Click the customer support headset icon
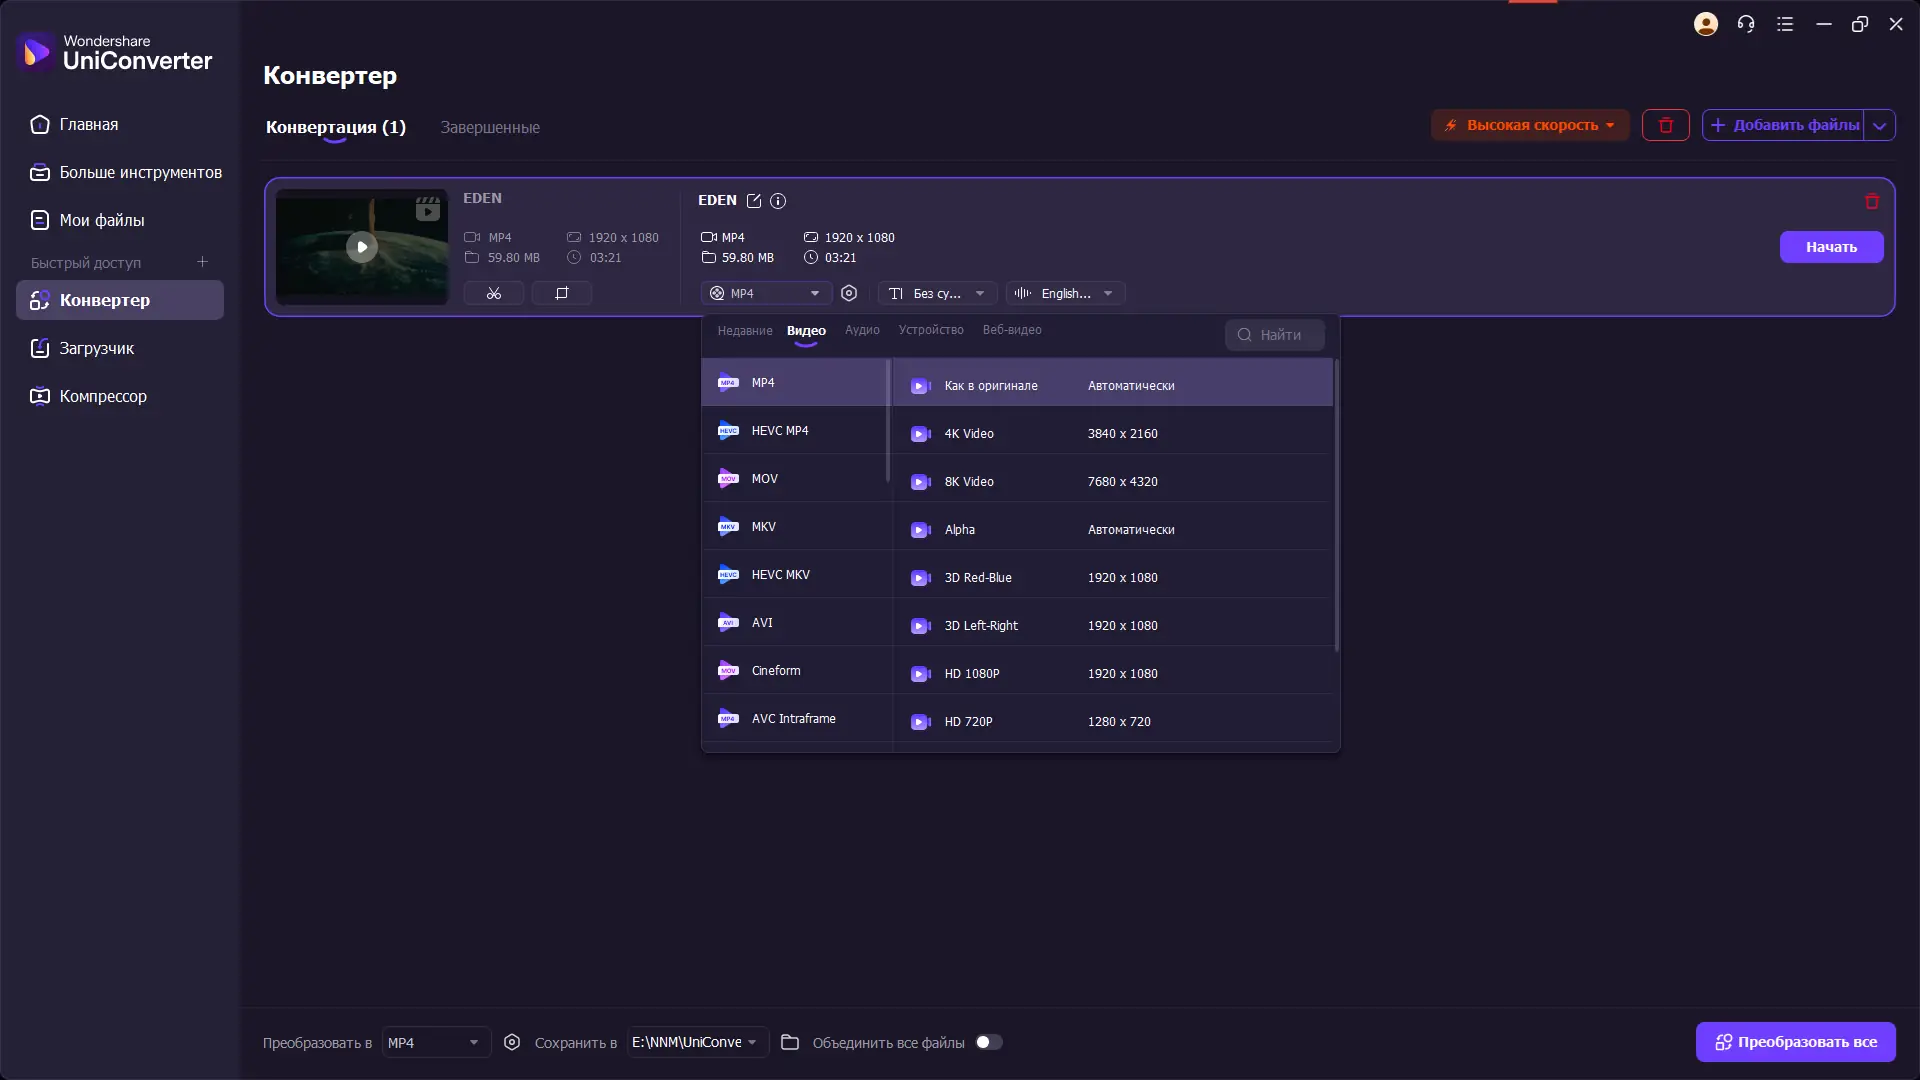 click(x=1746, y=24)
